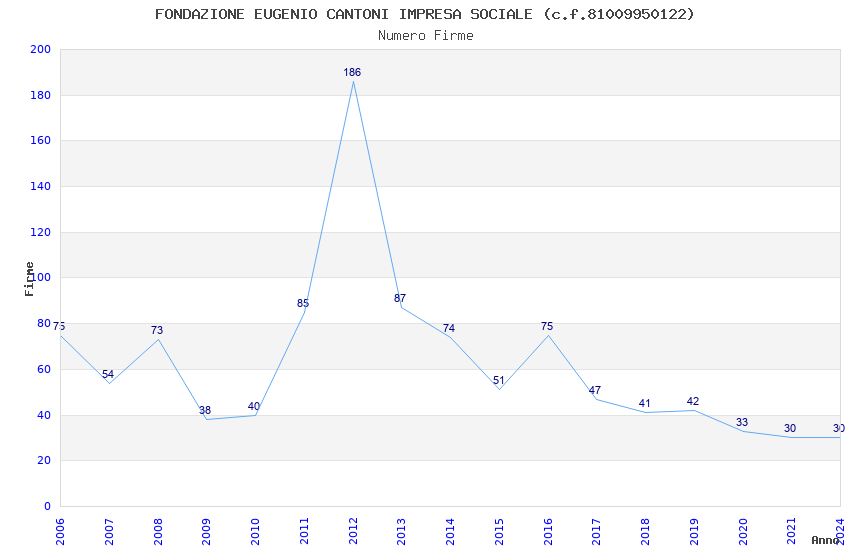Click the x-axis year label 2021
Image resolution: width=850 pixels, height=550 pixels.
pyautogui.click(x=791, y=532)
